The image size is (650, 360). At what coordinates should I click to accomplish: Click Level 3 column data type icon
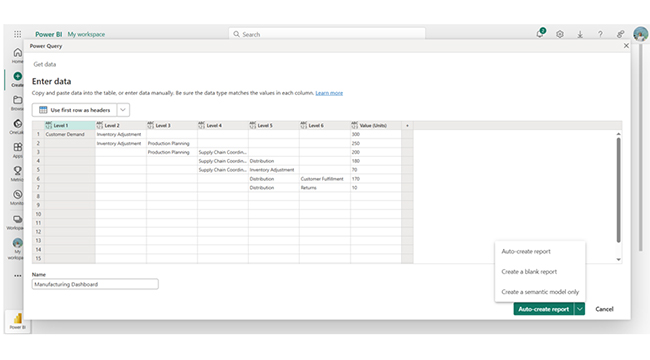click(150, 125)
